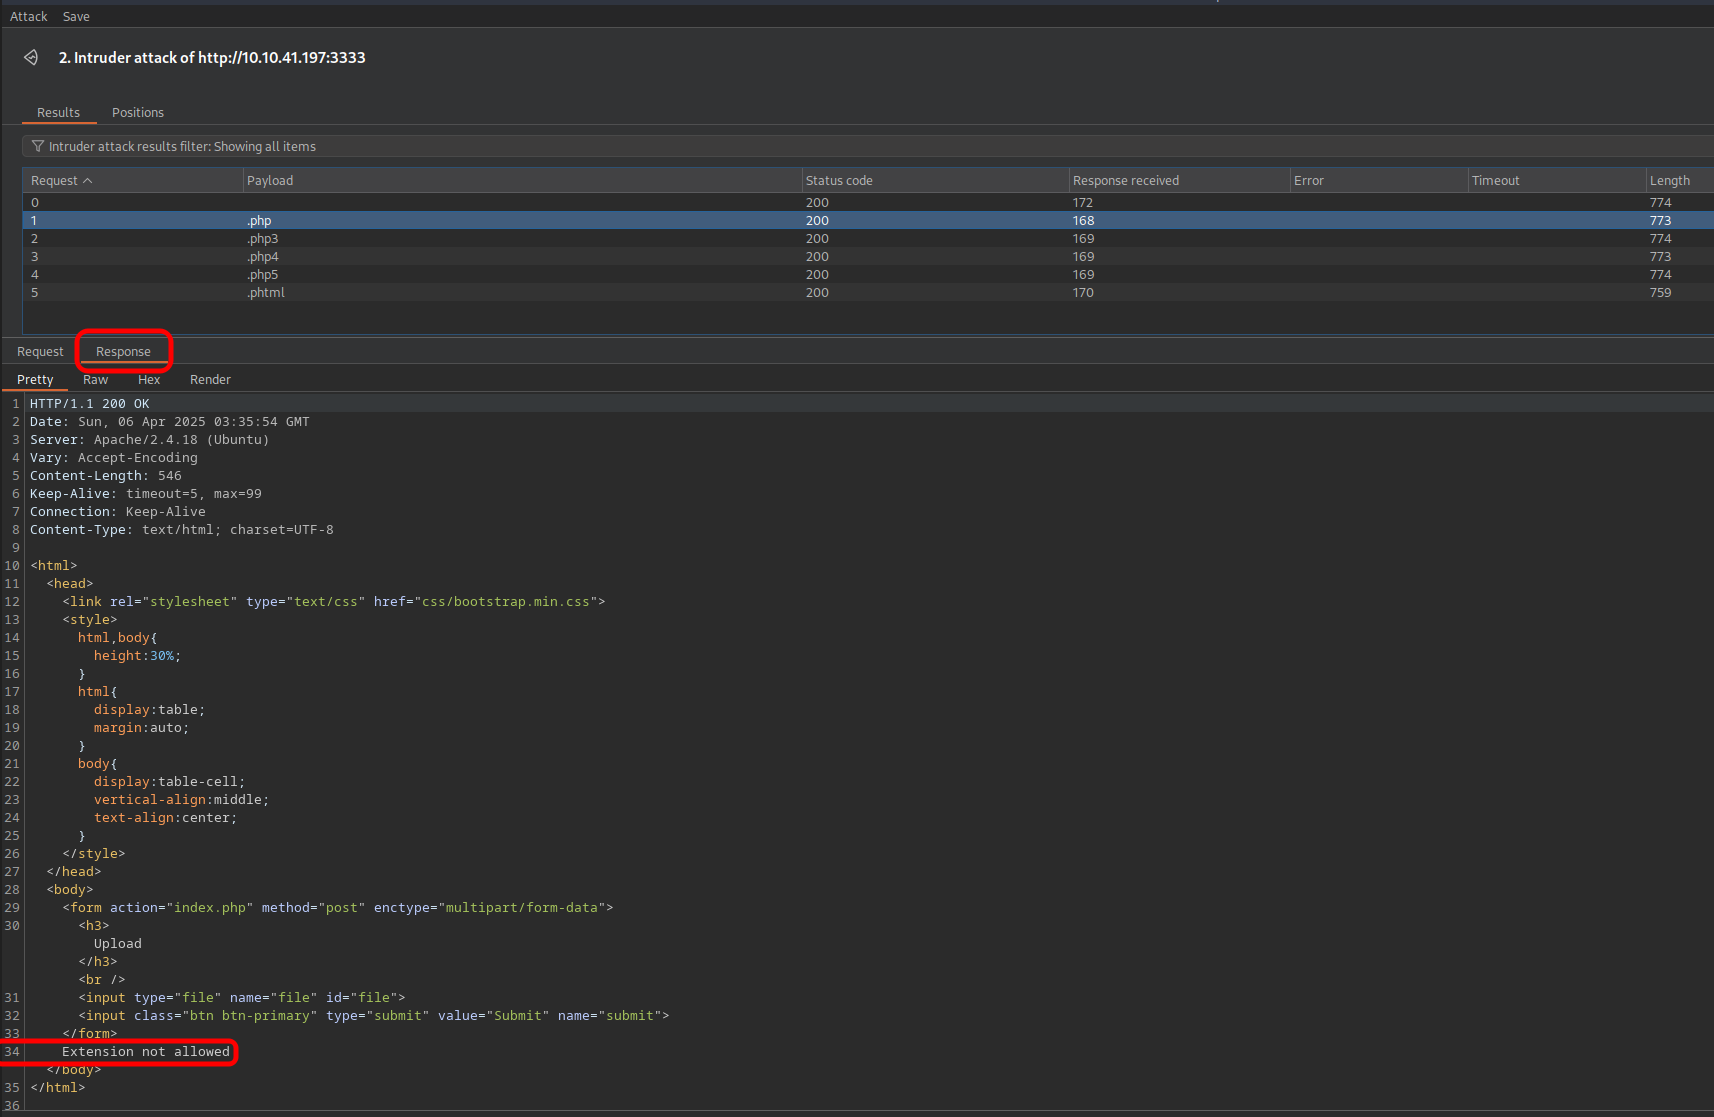Select the .phtml payload row
Viewport: 1714px width, 1117px height.
[x=868, y=293]
